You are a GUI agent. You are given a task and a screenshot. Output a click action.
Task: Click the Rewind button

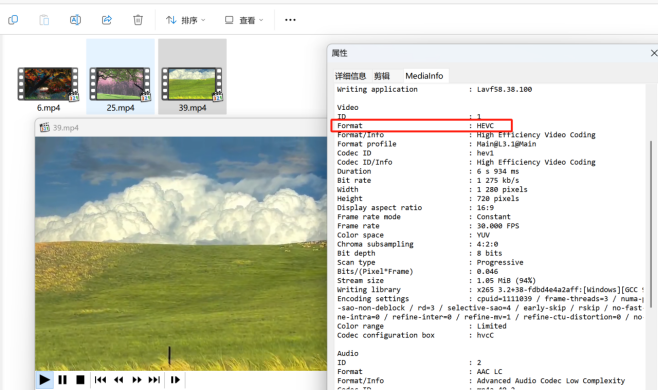tap(119, 380)
